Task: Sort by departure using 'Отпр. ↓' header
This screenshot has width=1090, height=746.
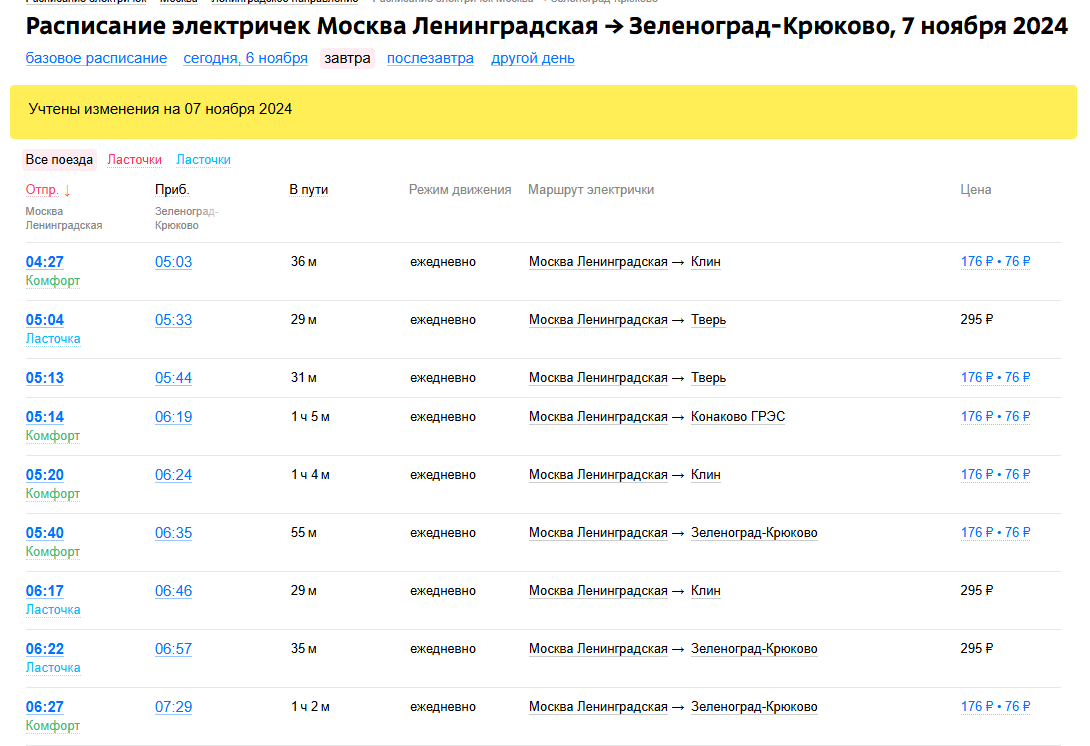Action: [48, 190]
